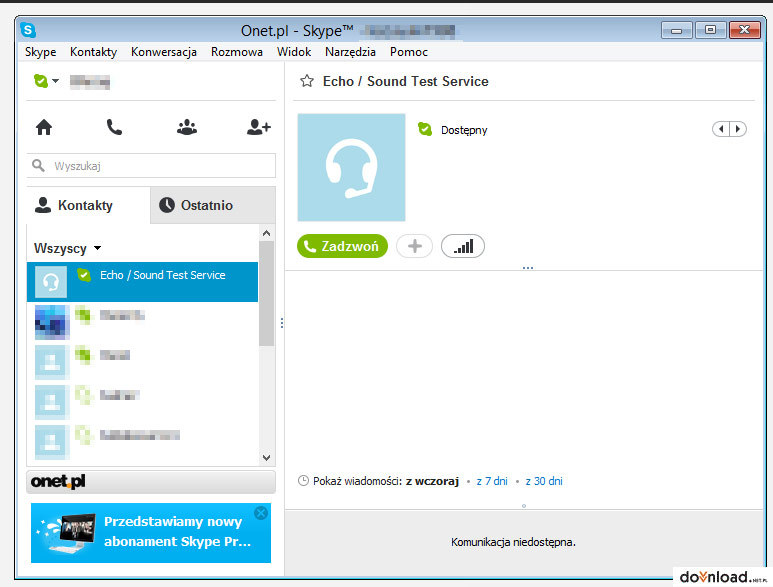Open the Skype Premium ad banner

pos(151,533)
